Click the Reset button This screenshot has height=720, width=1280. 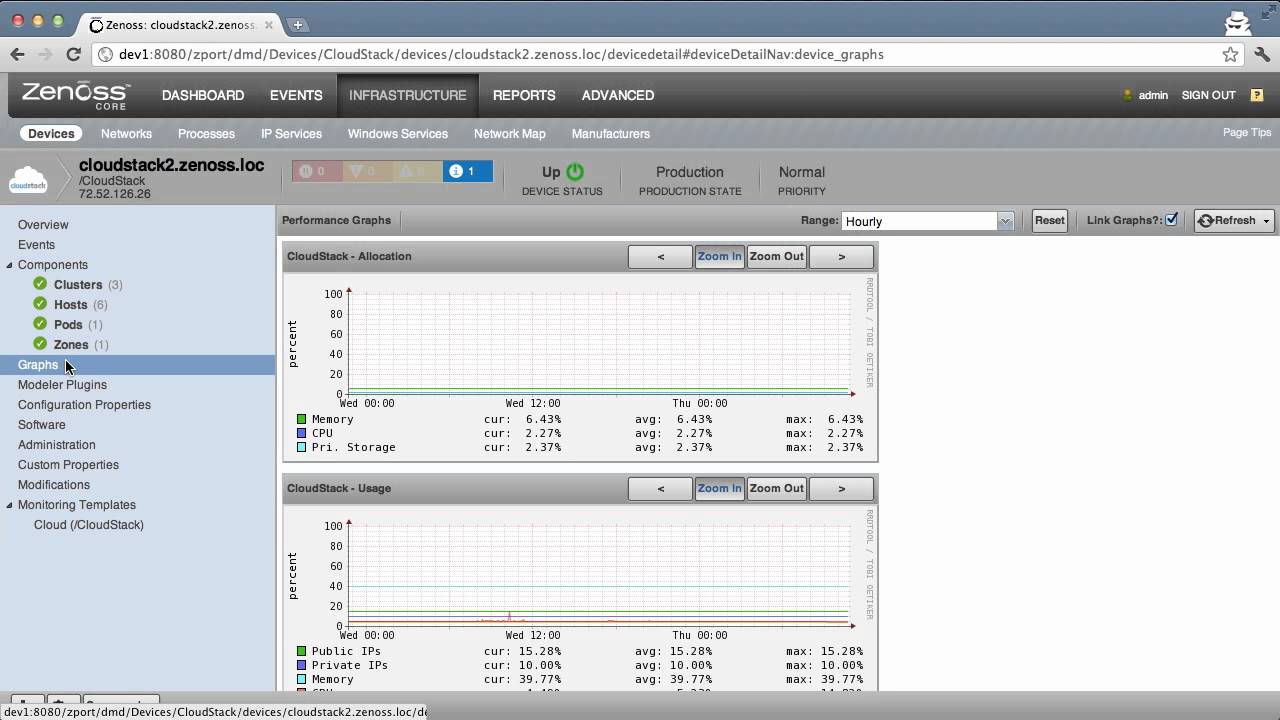click(1049, 221)
